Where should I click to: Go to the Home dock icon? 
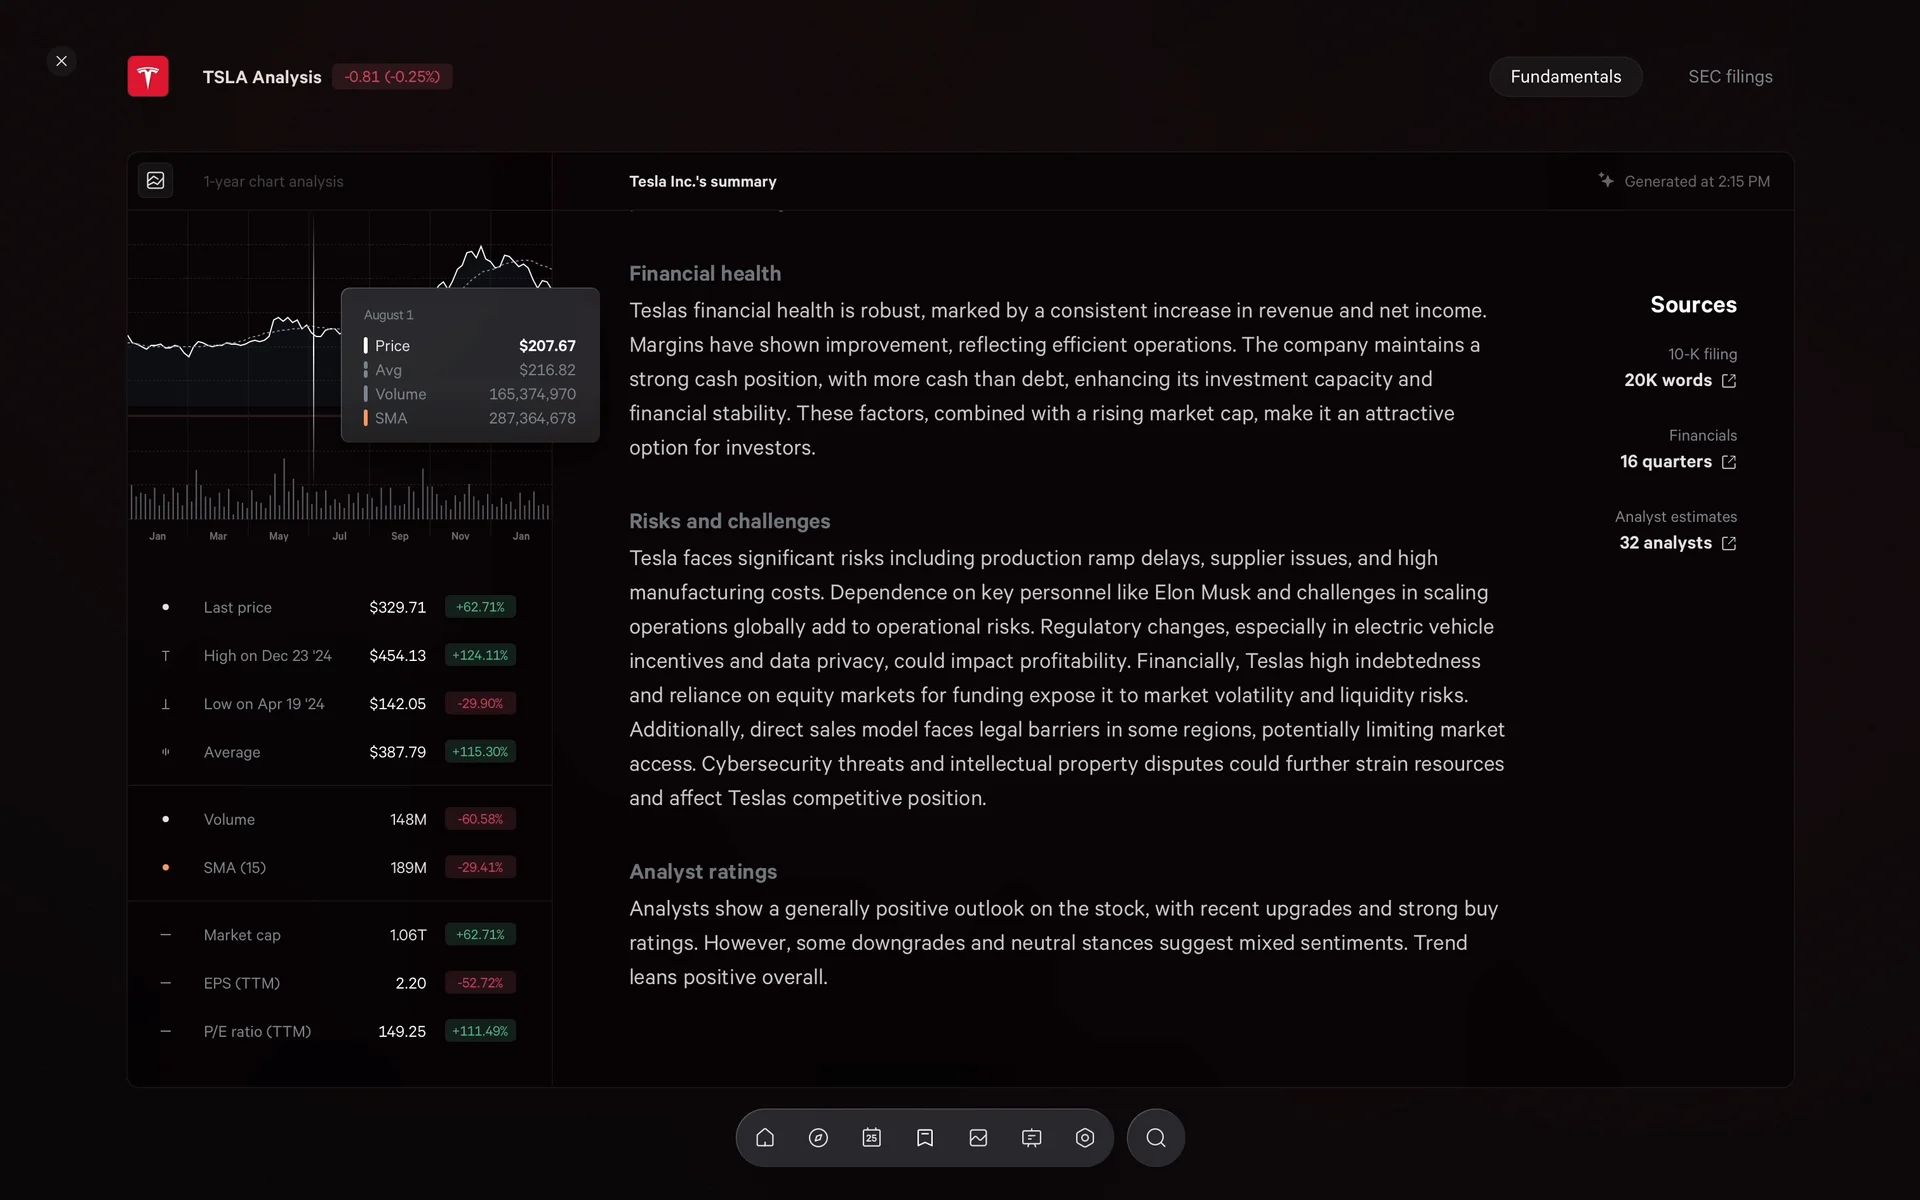pos(765,1138)
